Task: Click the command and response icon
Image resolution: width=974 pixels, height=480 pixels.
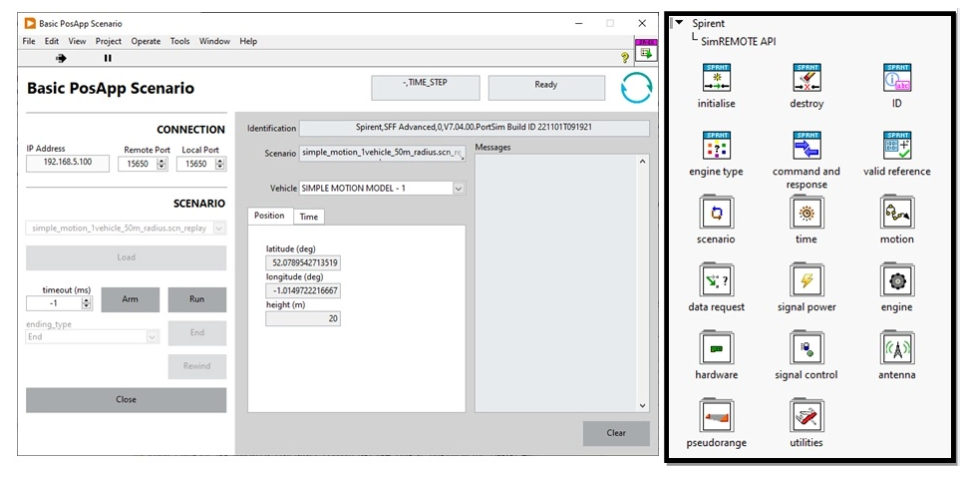Action: (x=807, y=146)
